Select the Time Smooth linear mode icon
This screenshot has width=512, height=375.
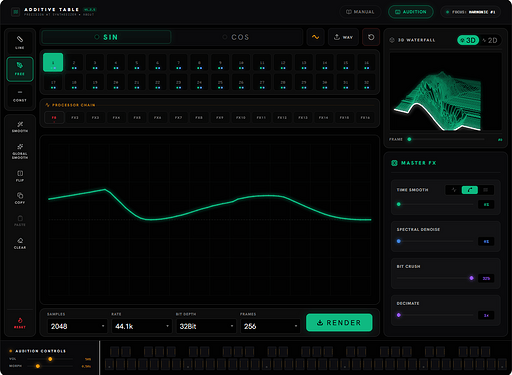point(454,190)
